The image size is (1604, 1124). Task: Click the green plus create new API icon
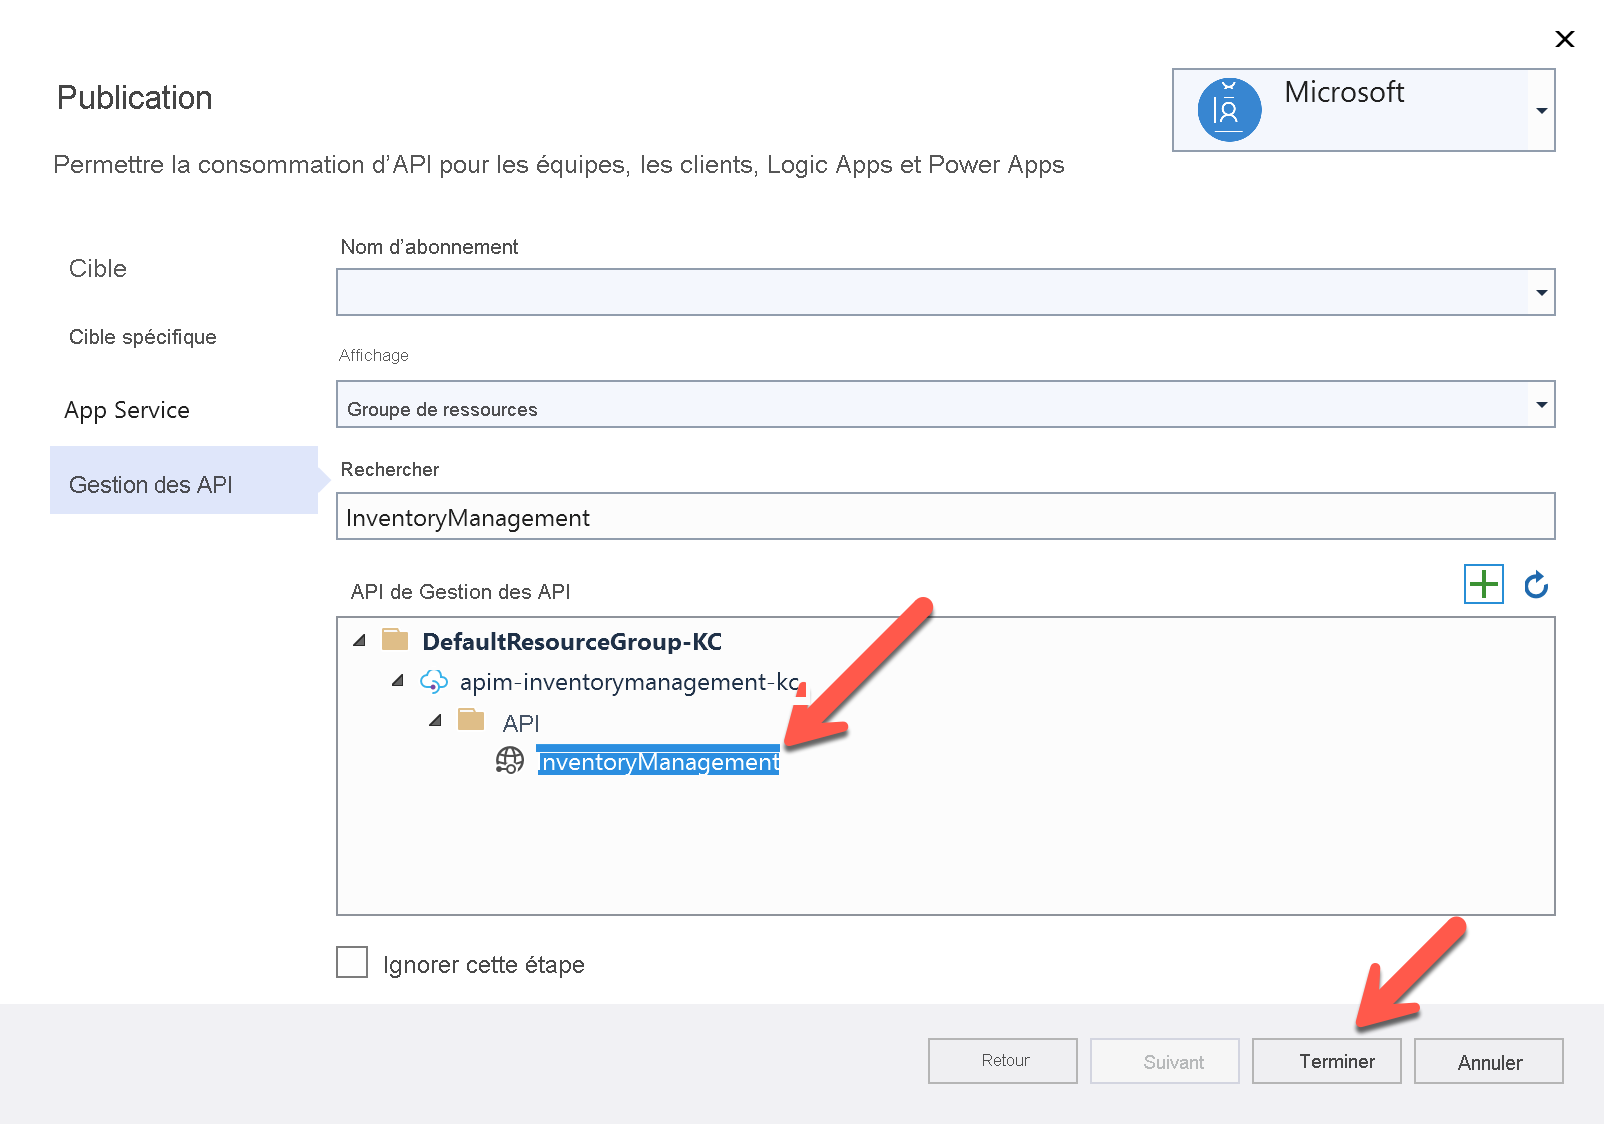[1484, 584]
